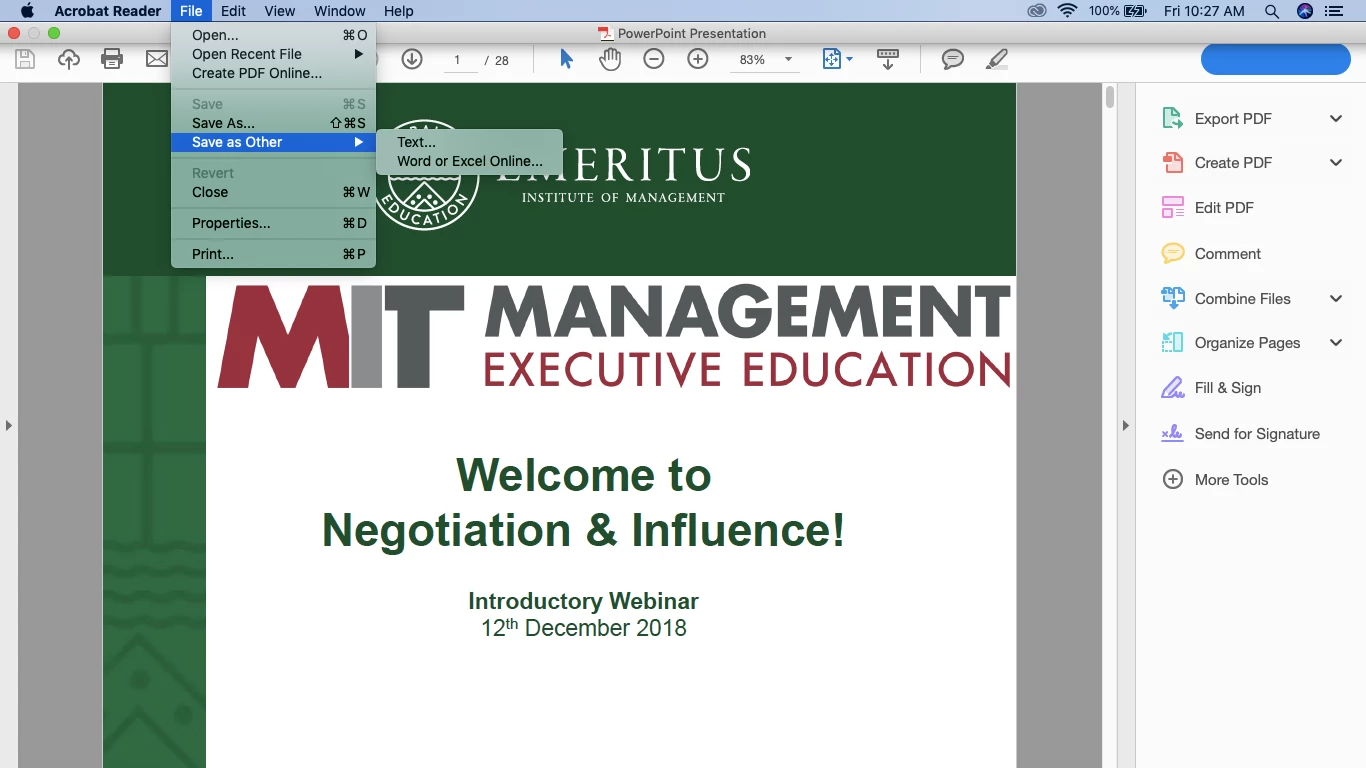
Task: Open the Edit menu
Action: point(233,11)
